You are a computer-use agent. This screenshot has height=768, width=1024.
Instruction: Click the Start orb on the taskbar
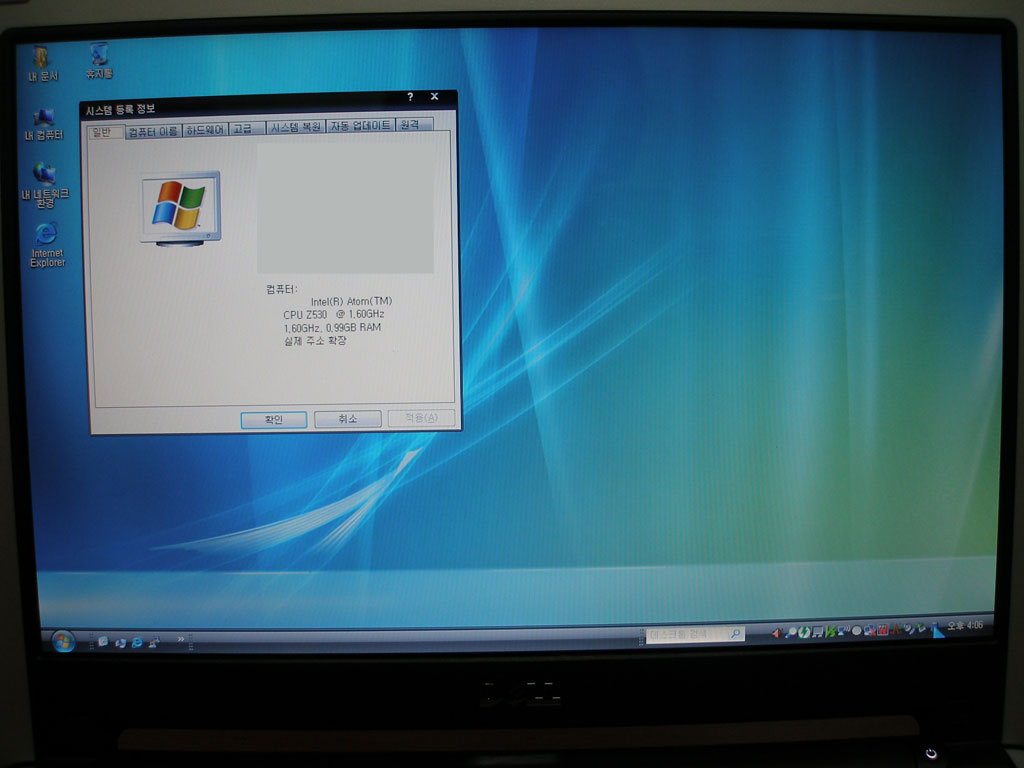tap(62, 641)
